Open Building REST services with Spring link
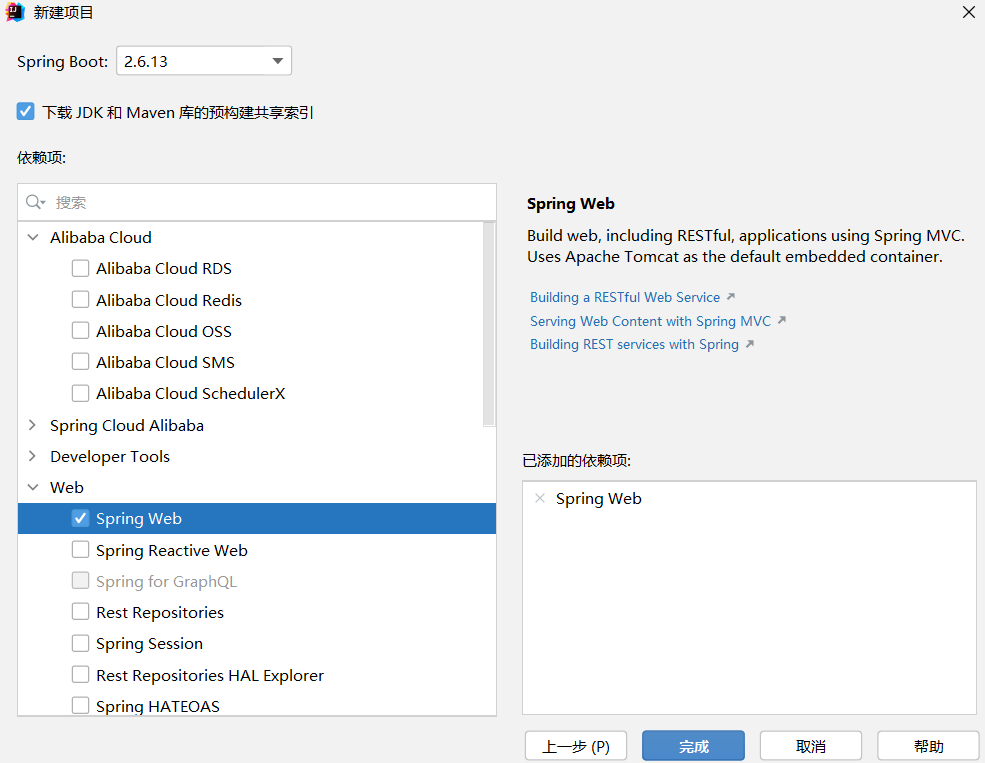Screen dimensions: 985x763 coord(634,344)
